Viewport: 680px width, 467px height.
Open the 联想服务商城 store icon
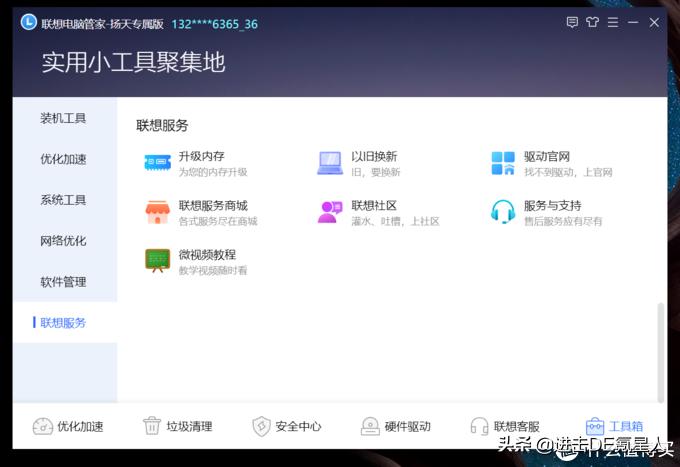tap(157, 212)
